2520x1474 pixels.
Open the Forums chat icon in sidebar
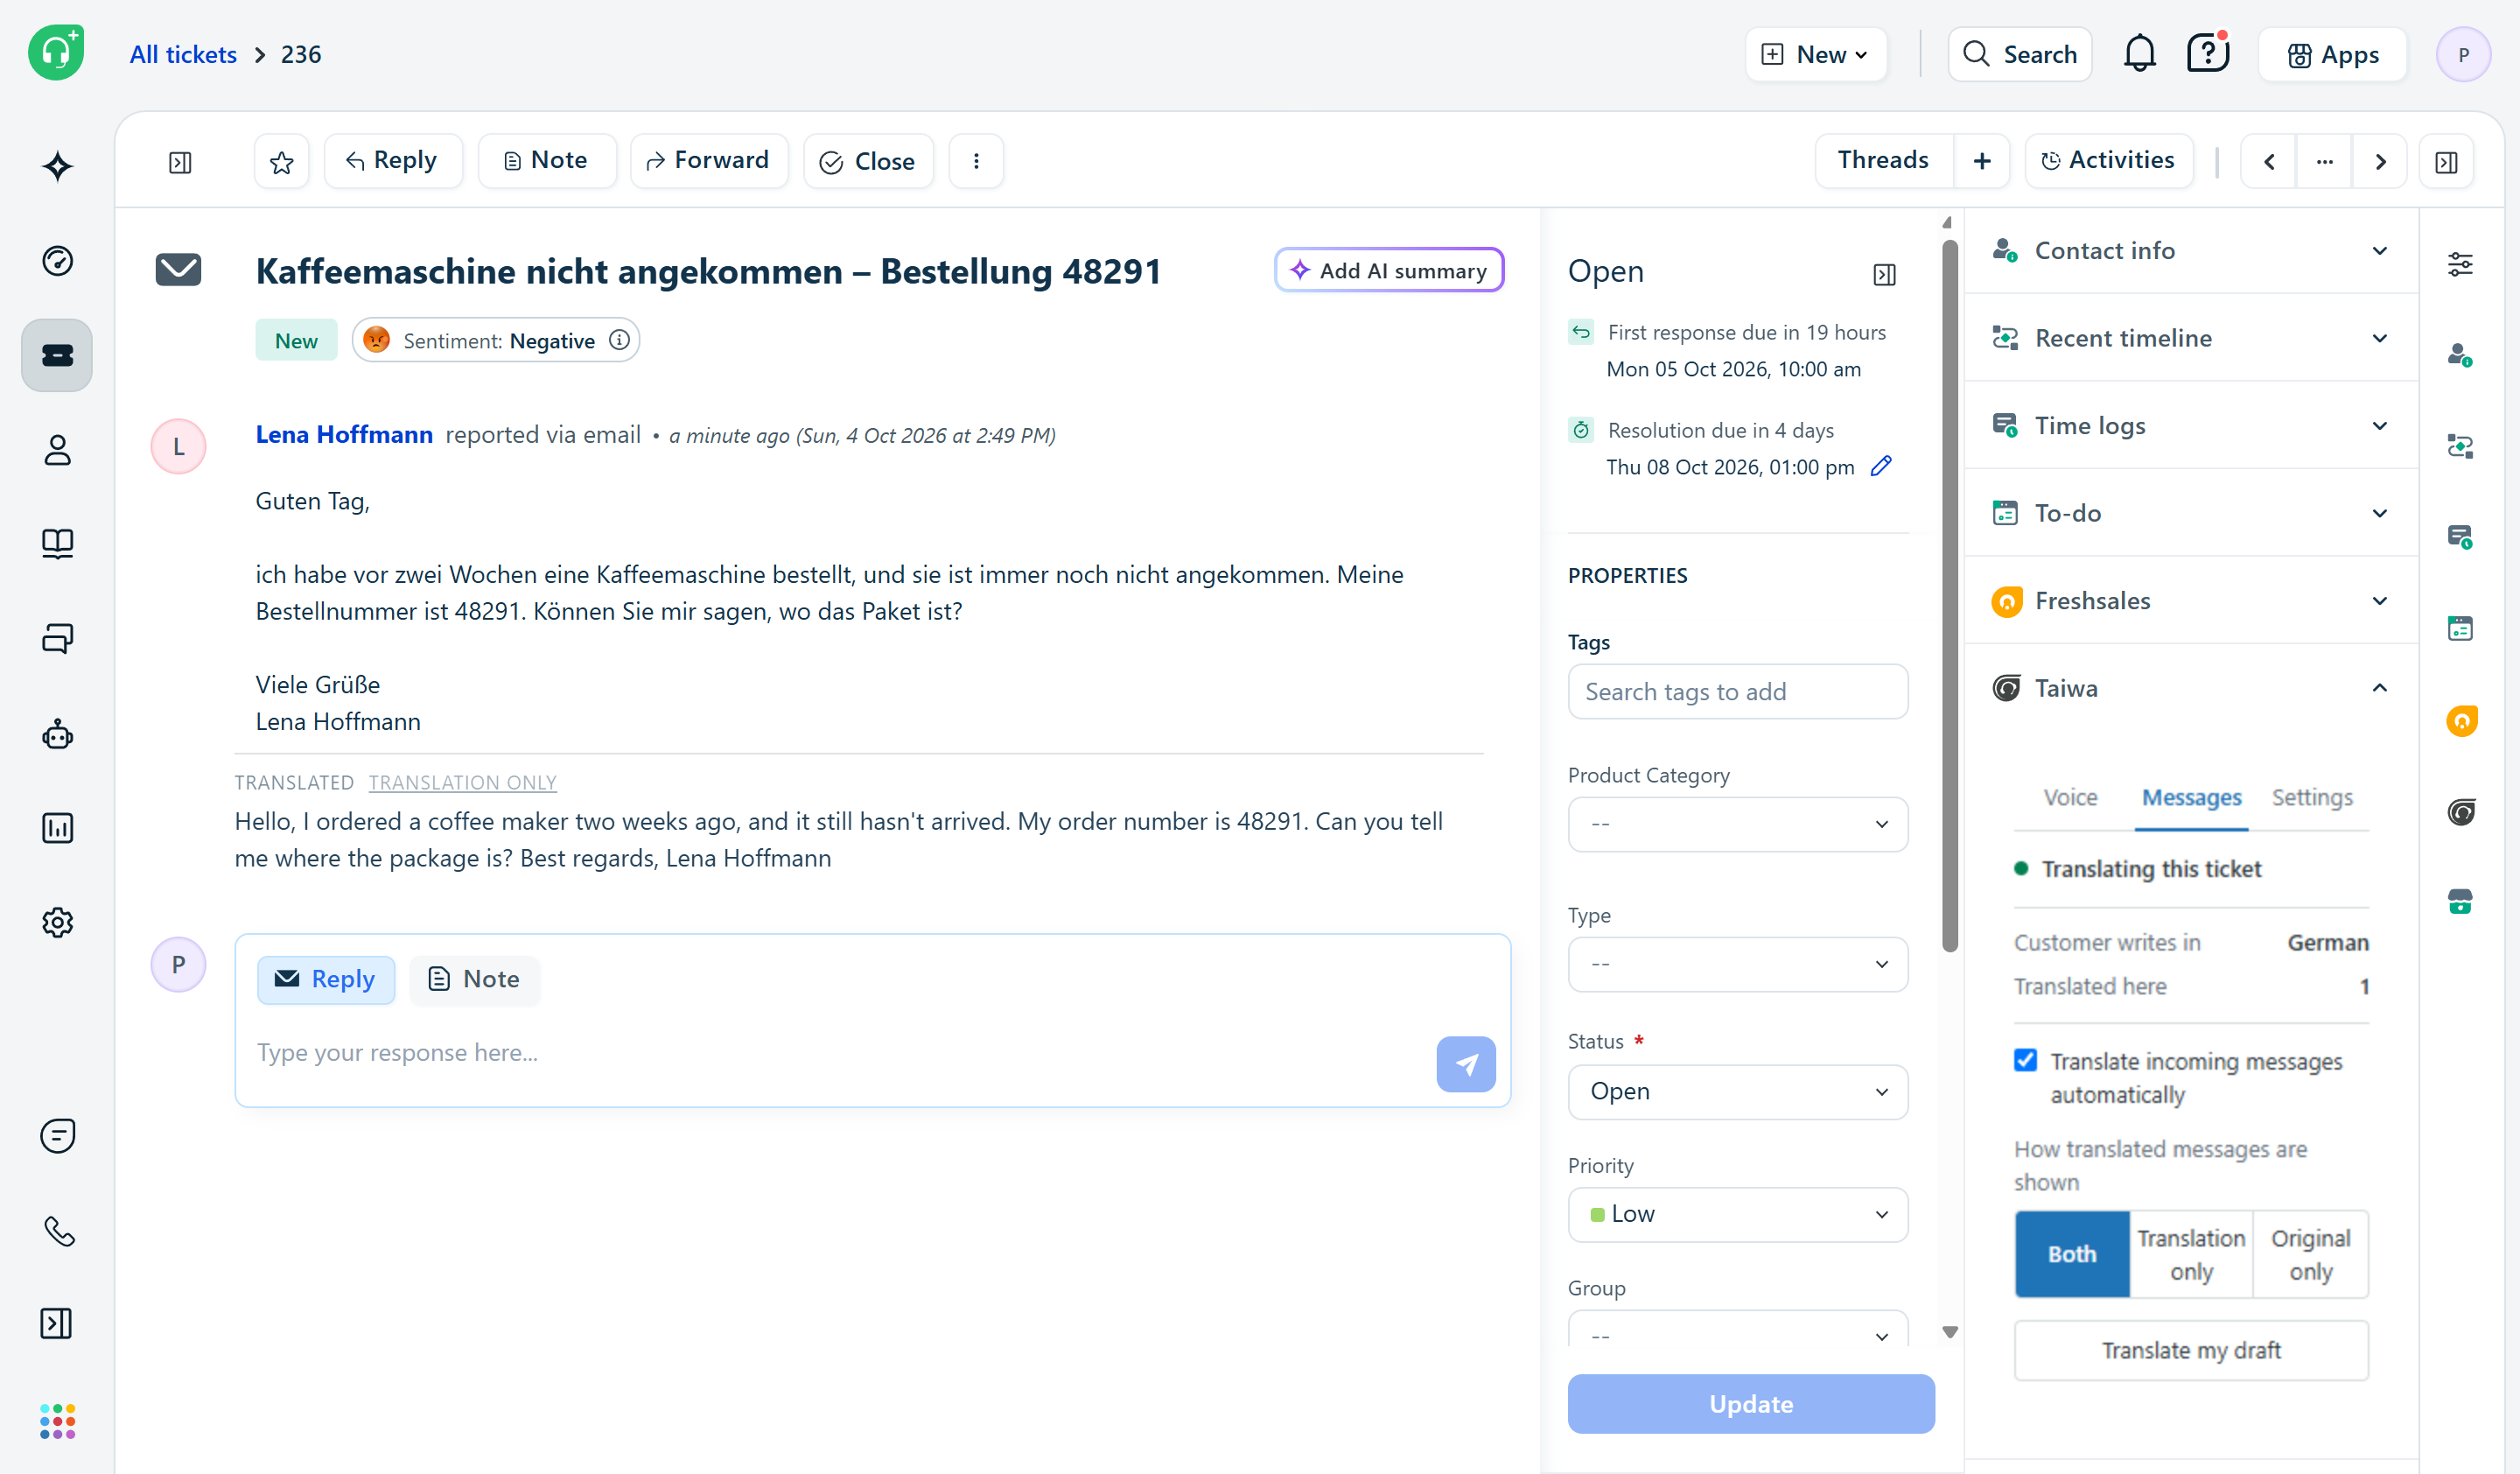tap(57, 638)
